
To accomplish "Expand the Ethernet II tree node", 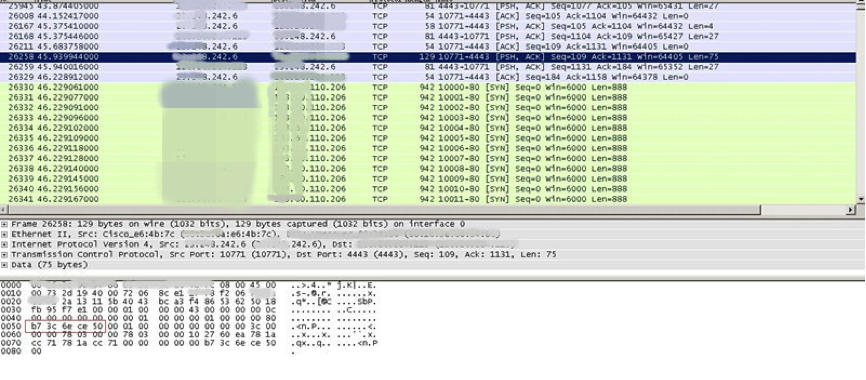I will [x=4, y=234].
